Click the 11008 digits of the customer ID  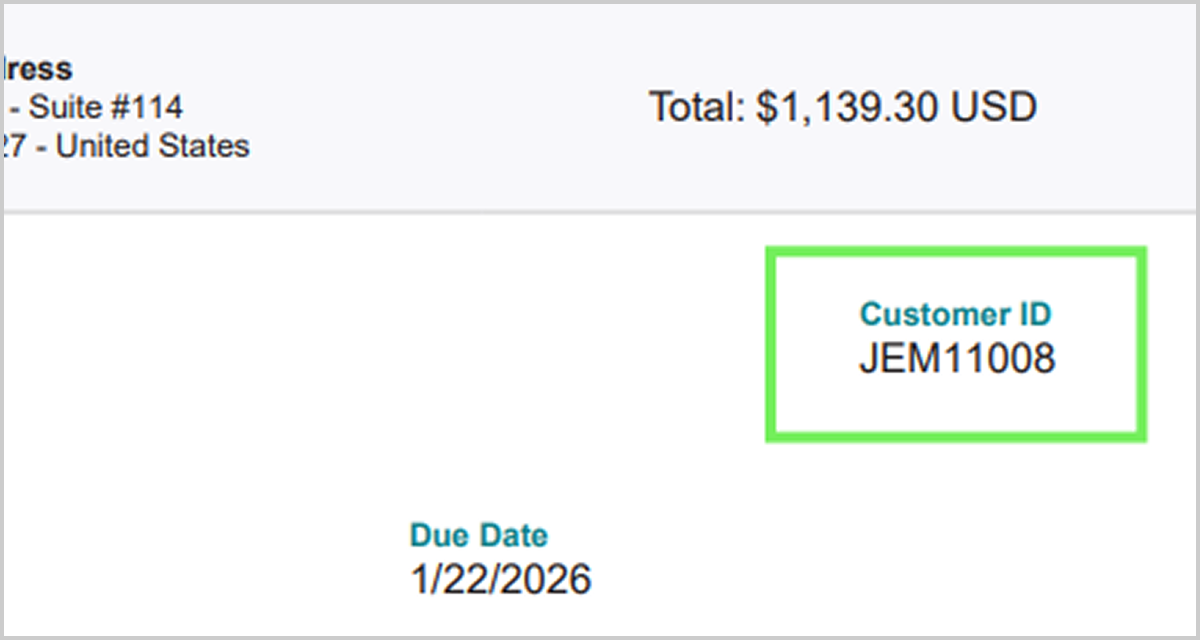tap(1000, 358)
